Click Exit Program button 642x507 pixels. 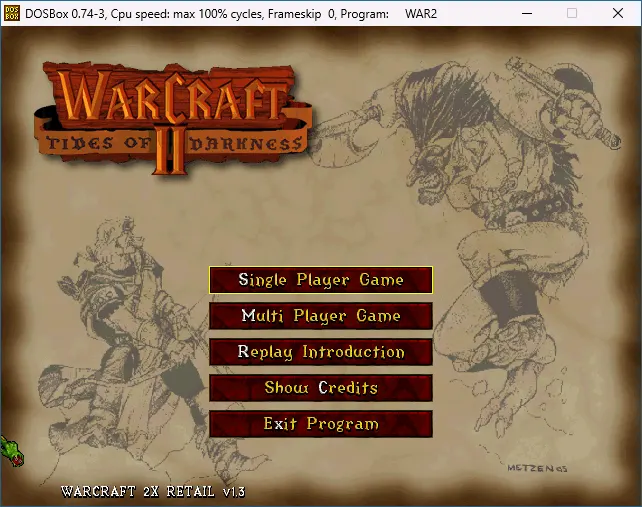tap(321, 424)
